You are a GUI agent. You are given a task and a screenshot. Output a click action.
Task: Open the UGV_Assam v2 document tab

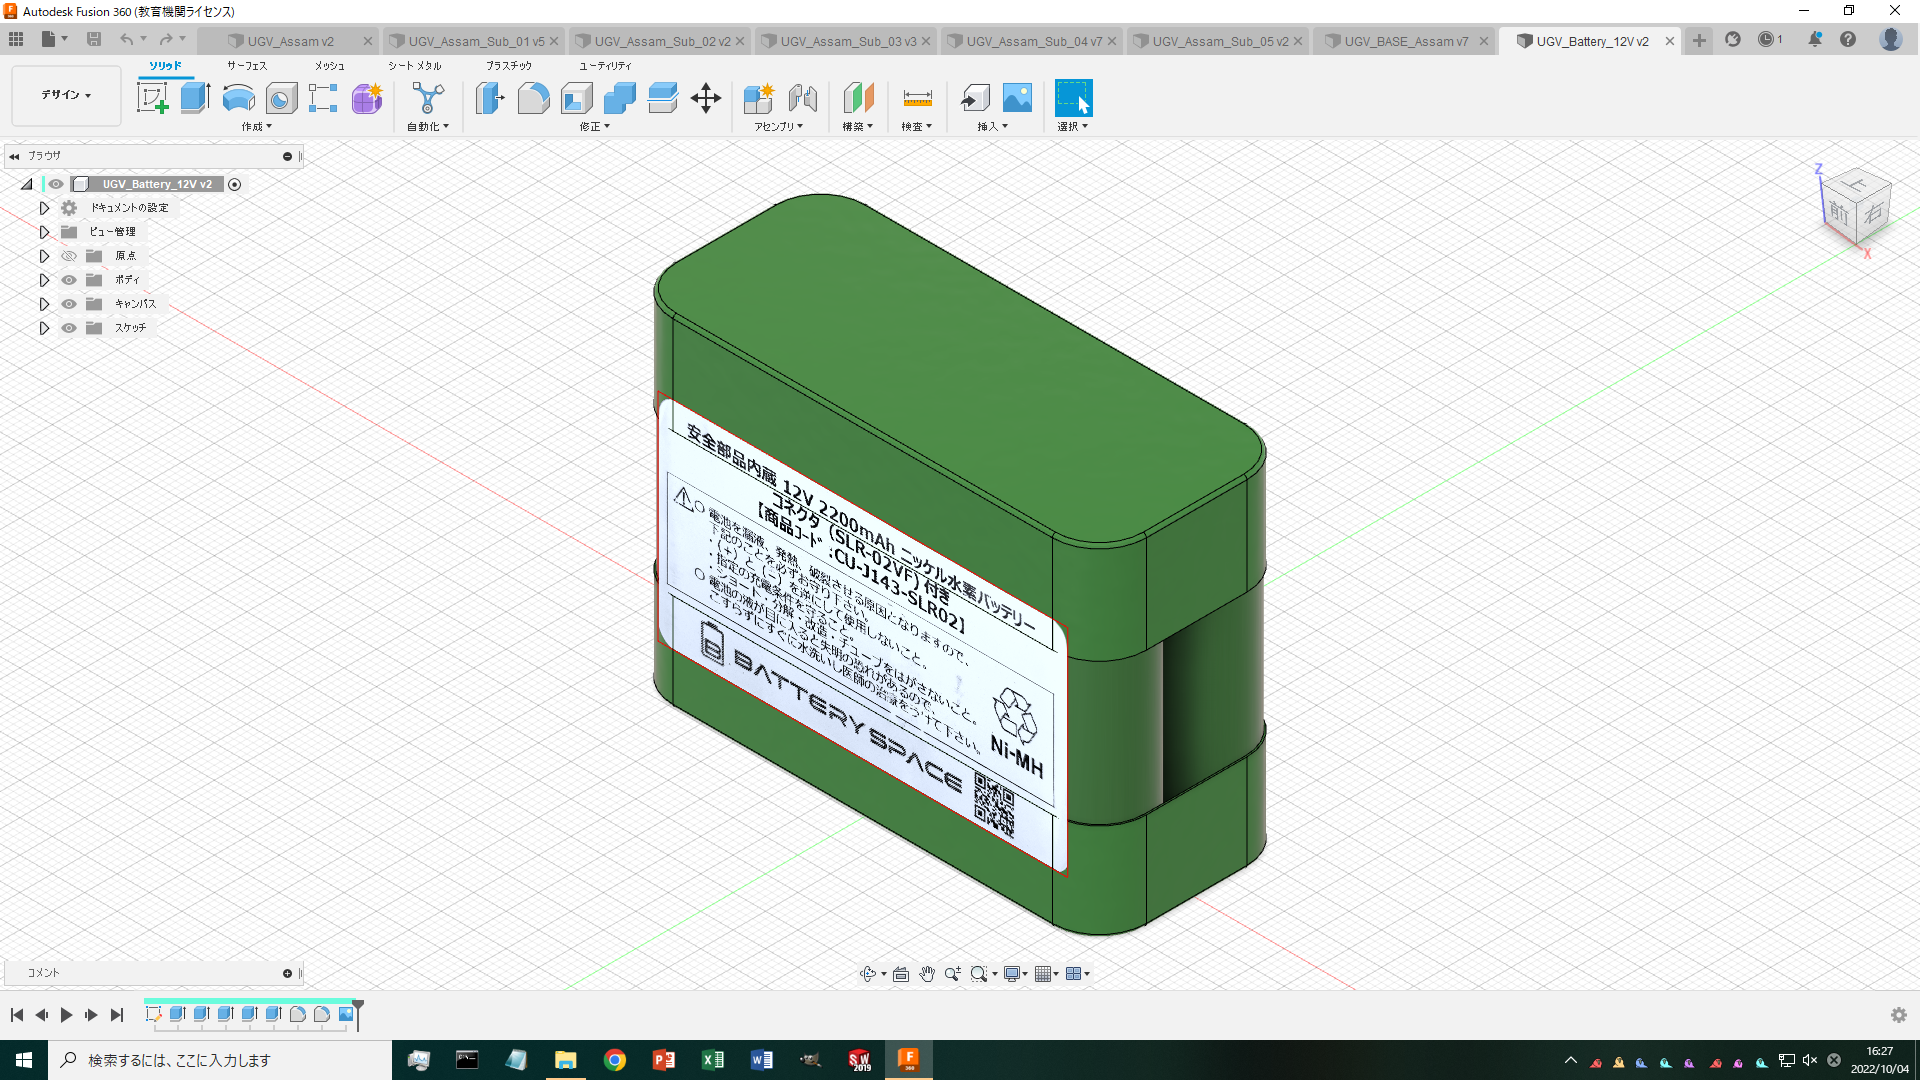(290, 41)
